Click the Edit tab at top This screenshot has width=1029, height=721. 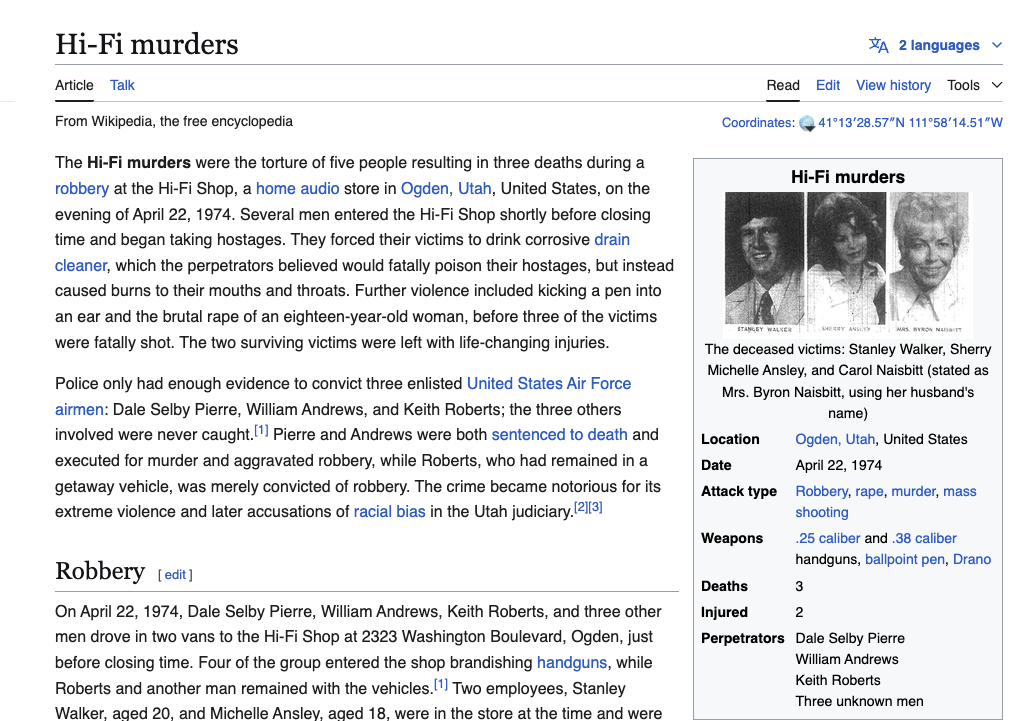827,85
